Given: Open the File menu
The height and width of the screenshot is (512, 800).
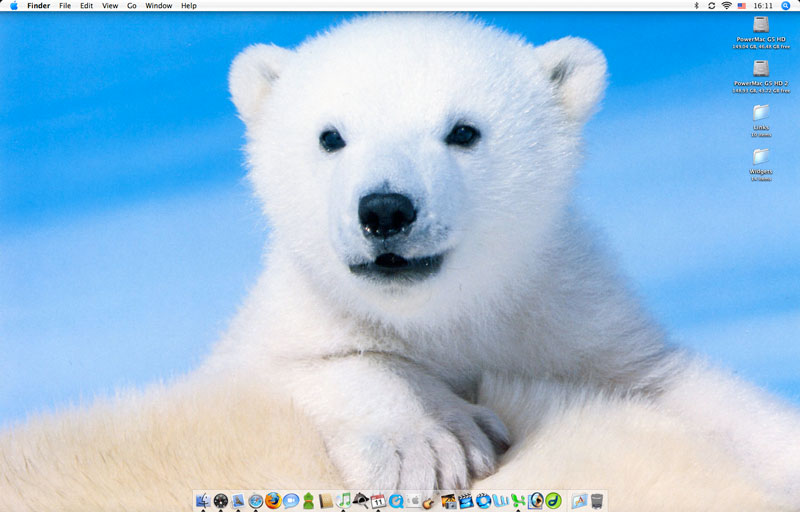Looking at the screenshot, I should tap(65, 6).
